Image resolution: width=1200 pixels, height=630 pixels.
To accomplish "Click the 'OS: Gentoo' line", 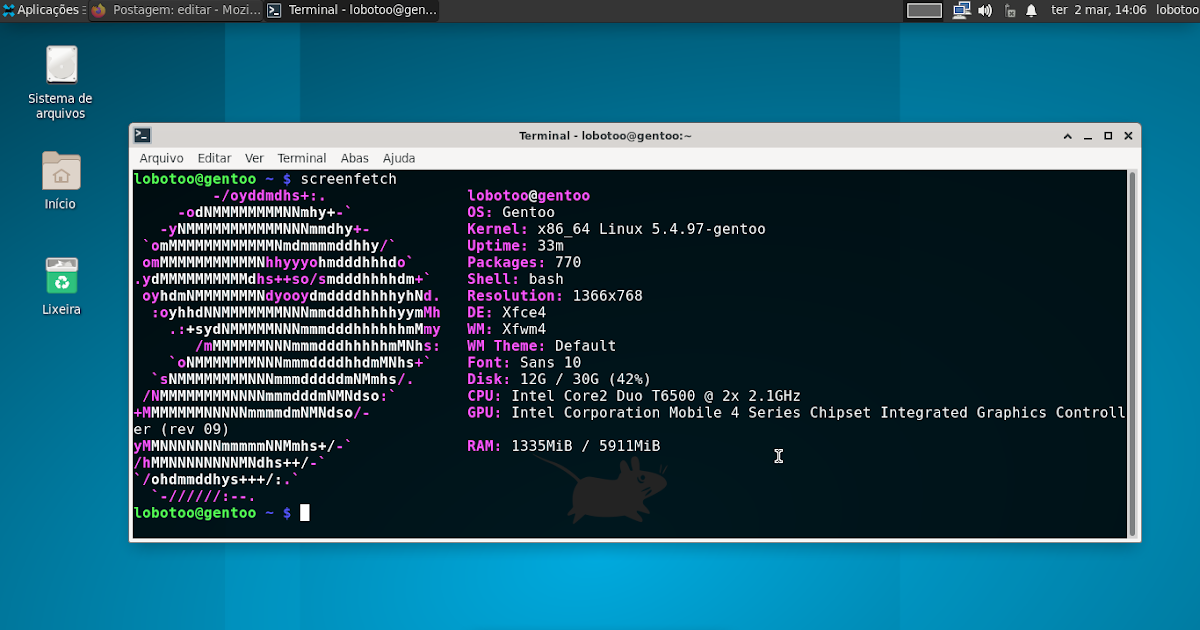I will pyautogui.click(x=511, y=212).
